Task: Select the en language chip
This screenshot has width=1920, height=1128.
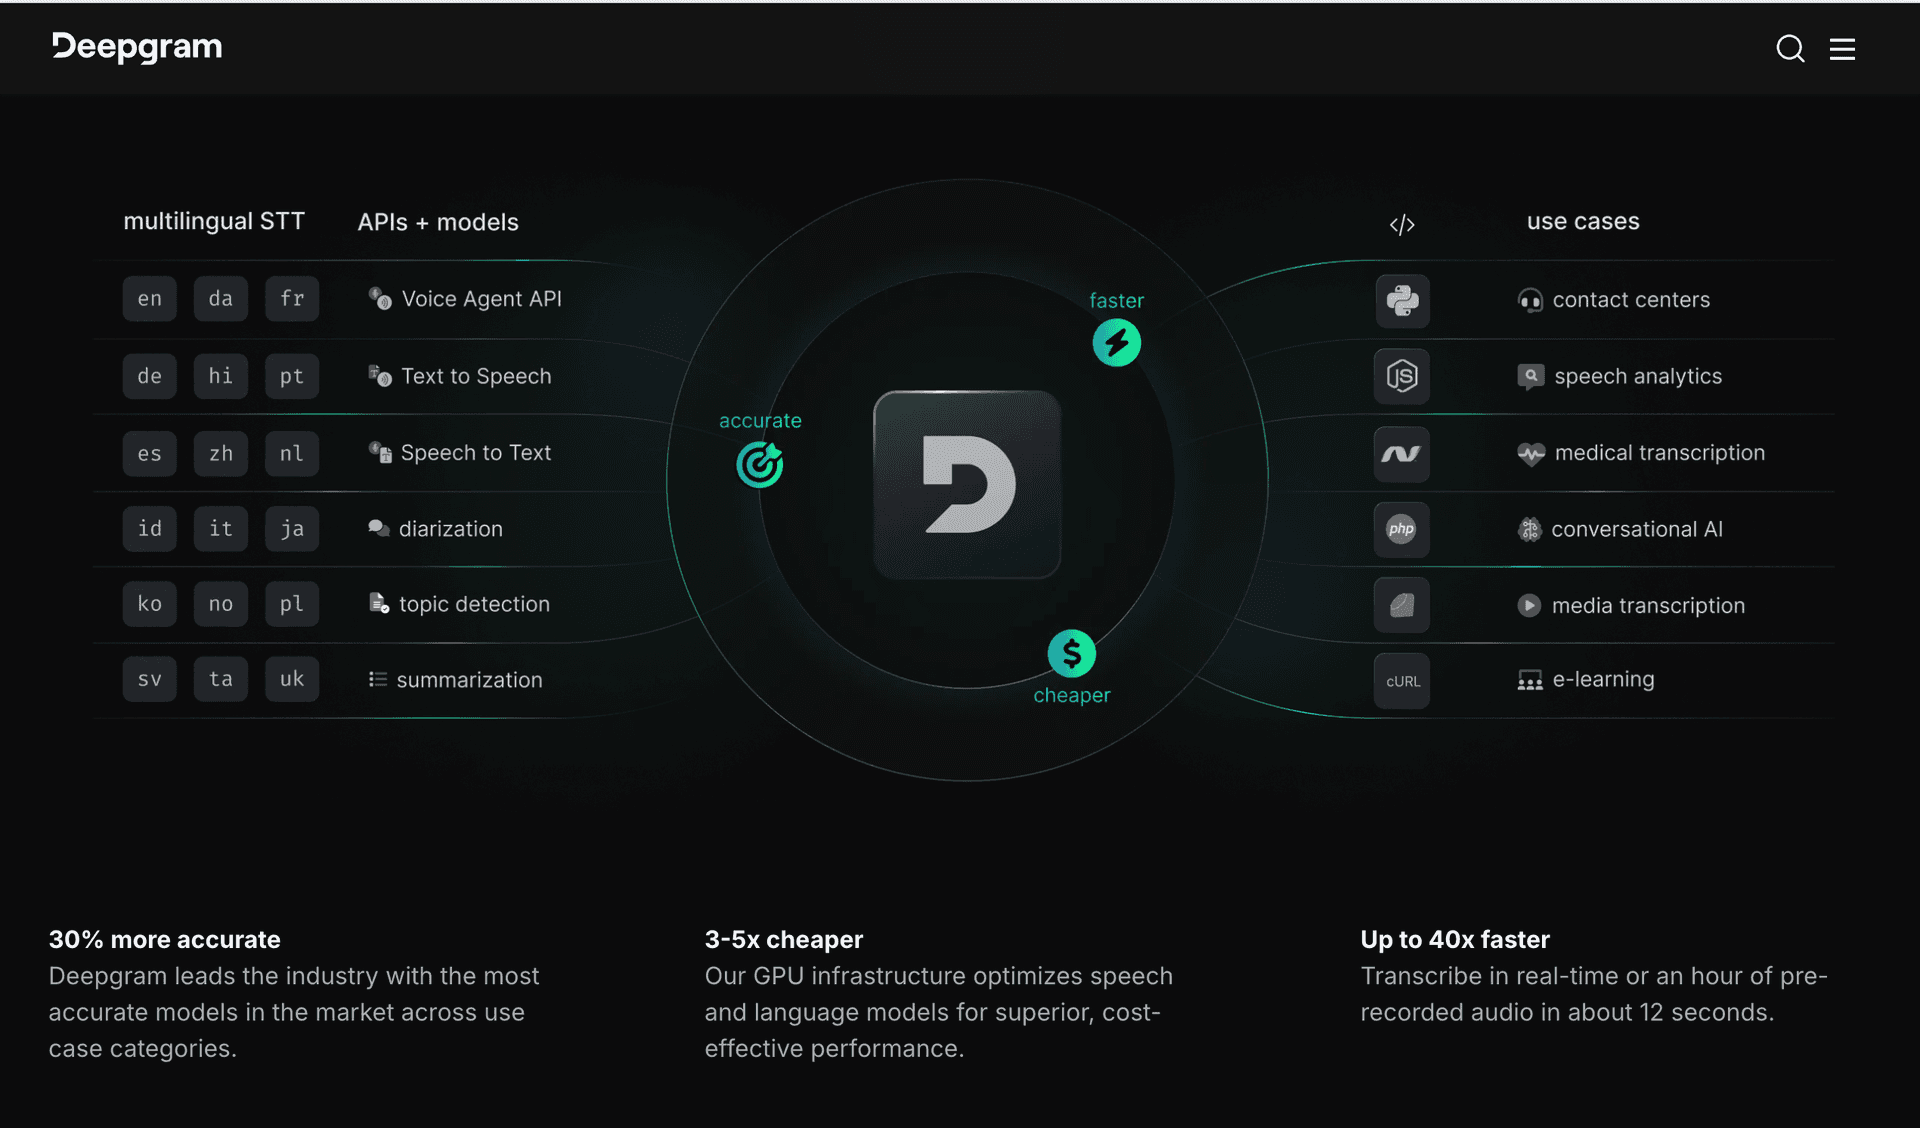Action: pos(150,299)
